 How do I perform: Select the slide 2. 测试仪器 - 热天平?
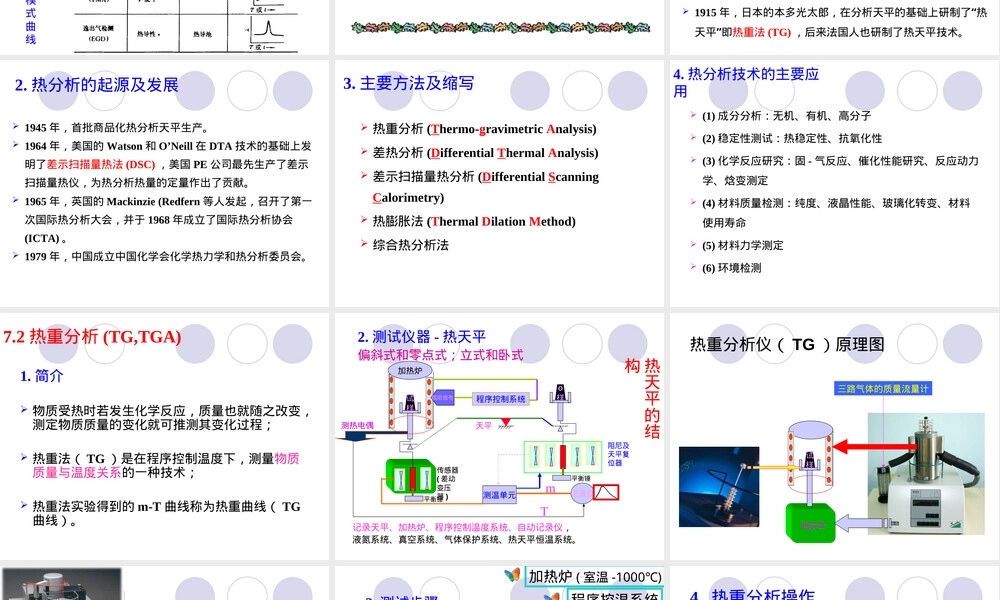499,436
